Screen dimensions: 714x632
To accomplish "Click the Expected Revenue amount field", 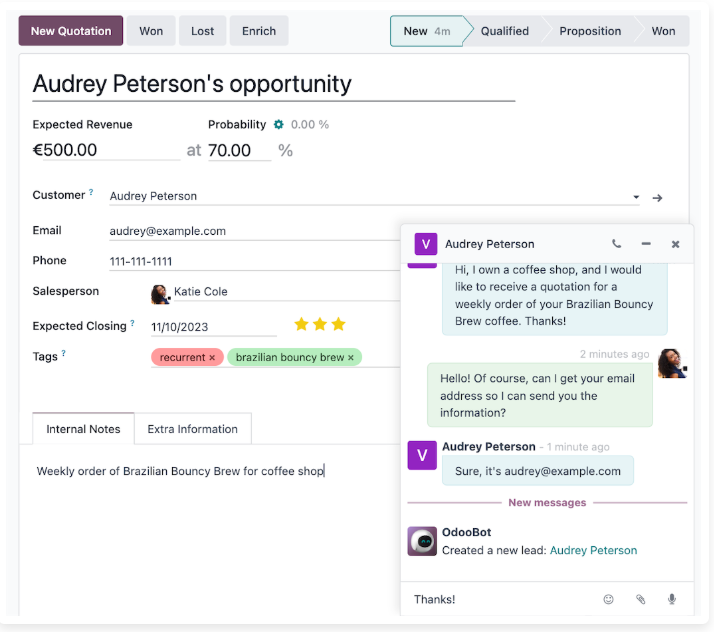I will [x=105, y=151].
